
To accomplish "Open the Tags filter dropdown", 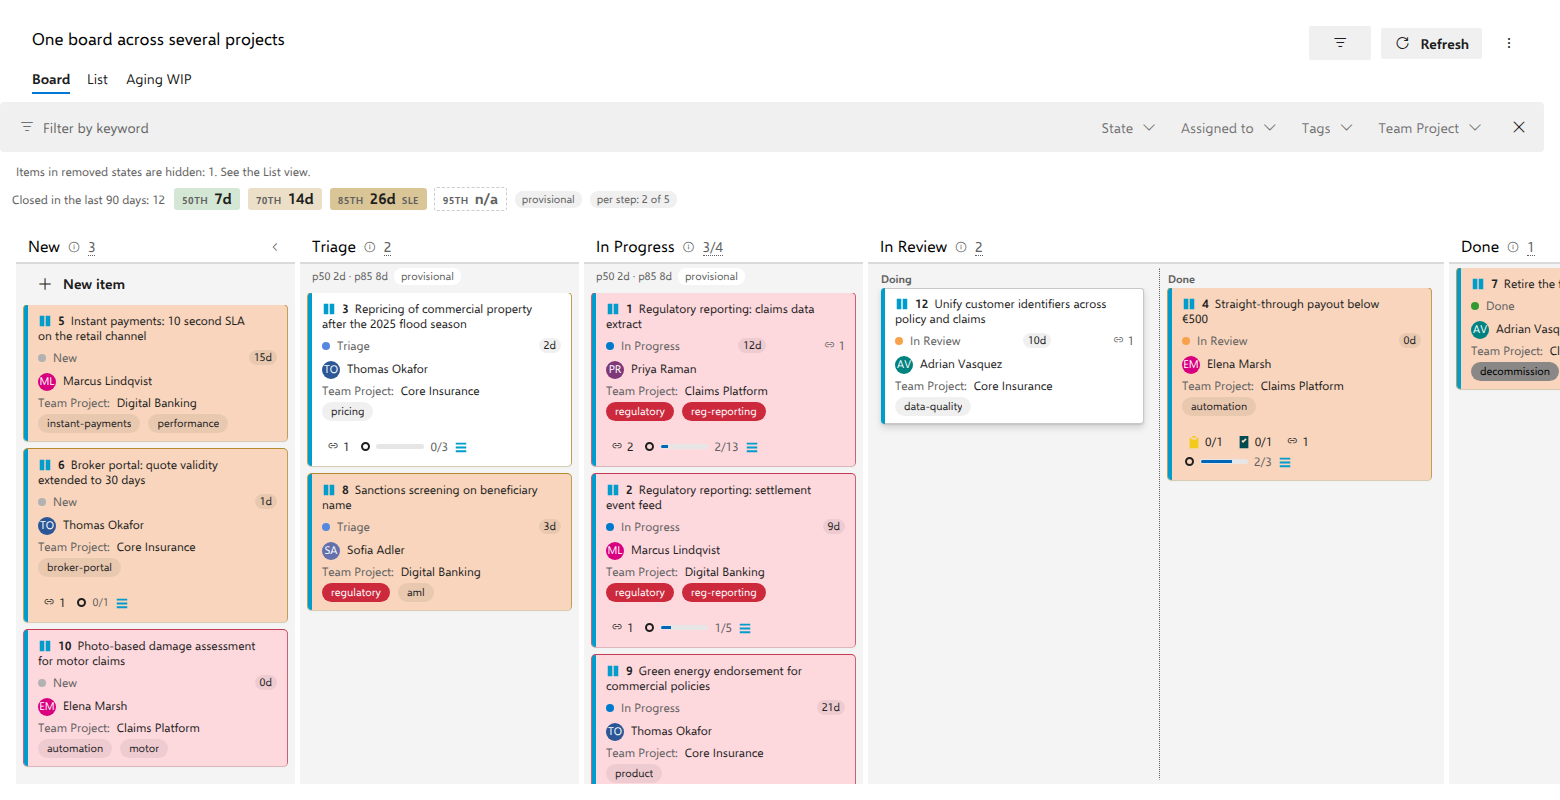I will pos(1327,128).
